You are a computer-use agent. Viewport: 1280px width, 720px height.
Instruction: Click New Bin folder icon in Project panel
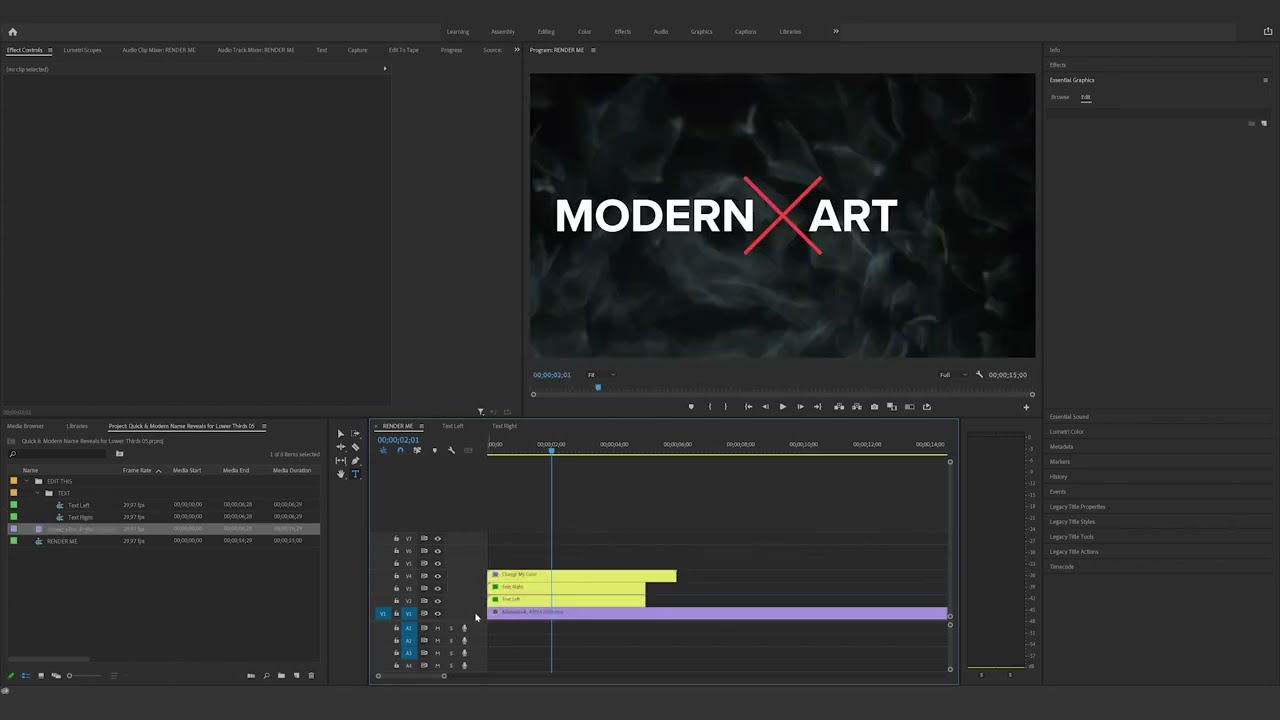point(281,676)
